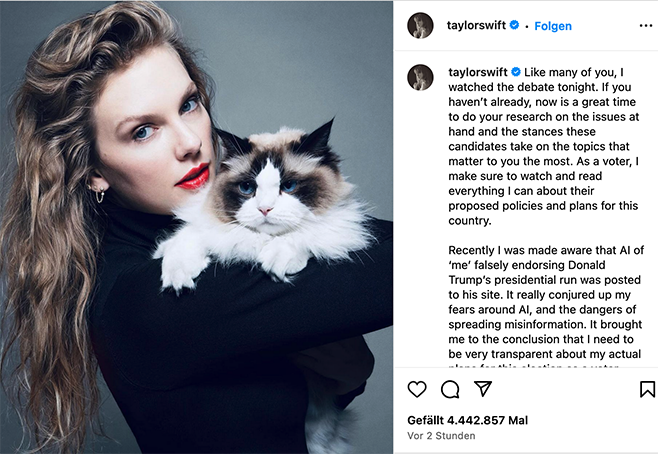The image size is (658, 454).
Task: Click the paragraph starting Recently I was made aware
Action: [546, 305]
